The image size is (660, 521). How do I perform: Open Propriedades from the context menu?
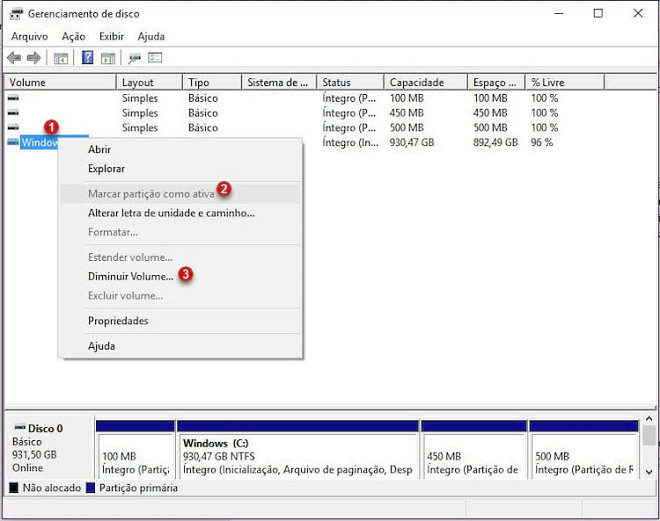point(180,321)
